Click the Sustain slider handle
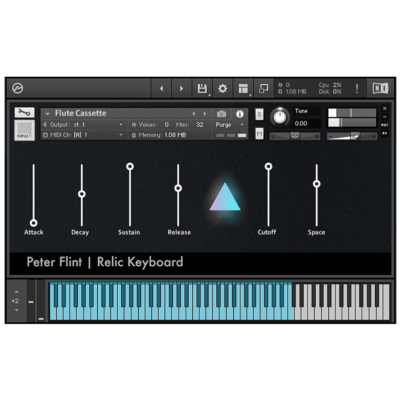The height and width of the screenshot is (400, 400). point(130,166)
